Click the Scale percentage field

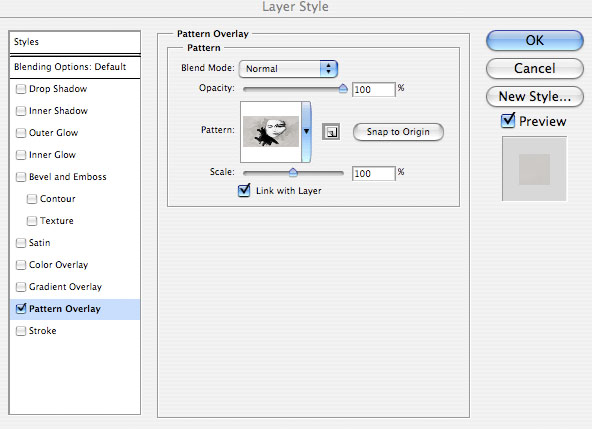[373, 173]
